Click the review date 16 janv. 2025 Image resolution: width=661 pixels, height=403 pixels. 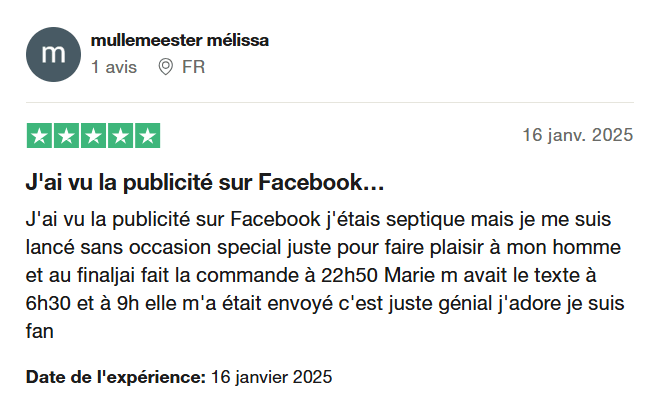click(578, 136)
